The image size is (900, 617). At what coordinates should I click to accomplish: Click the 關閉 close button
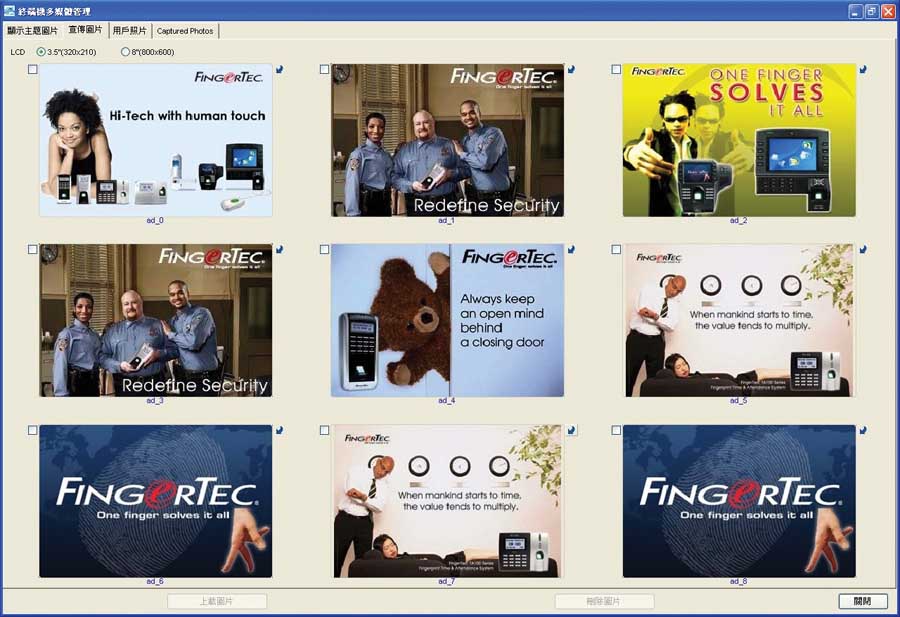point(862,601)
